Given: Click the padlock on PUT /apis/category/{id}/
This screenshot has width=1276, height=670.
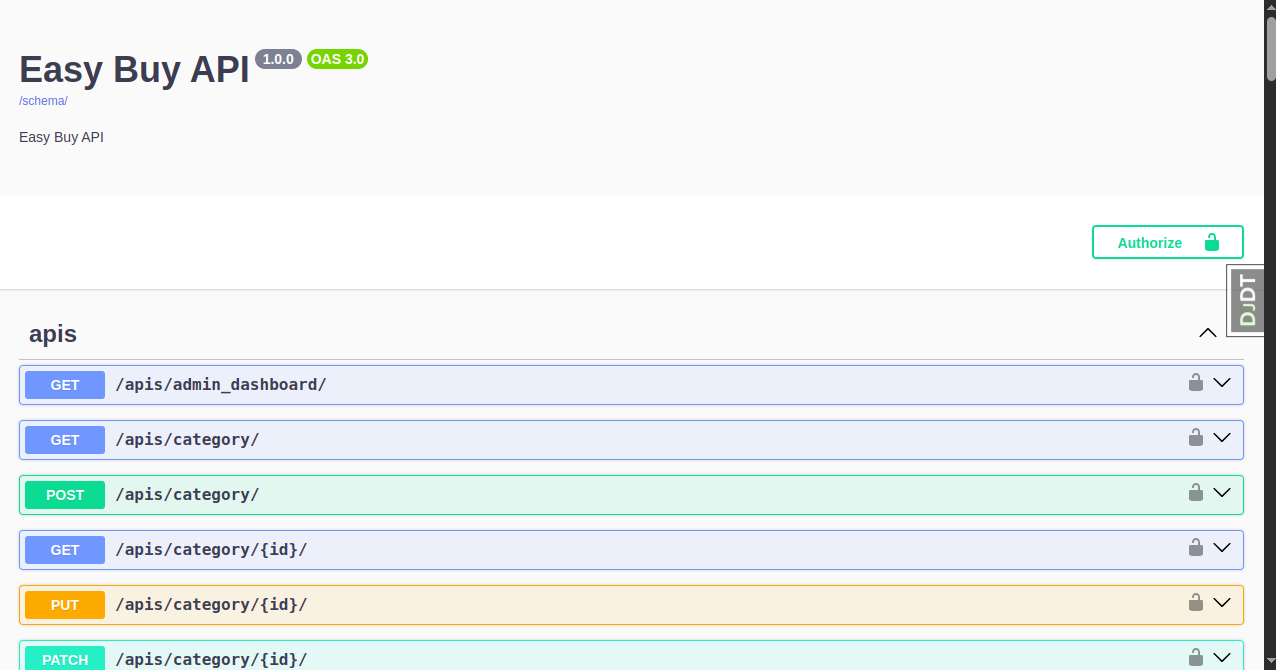Looking at the screenshot, I should pos(1195,602).
